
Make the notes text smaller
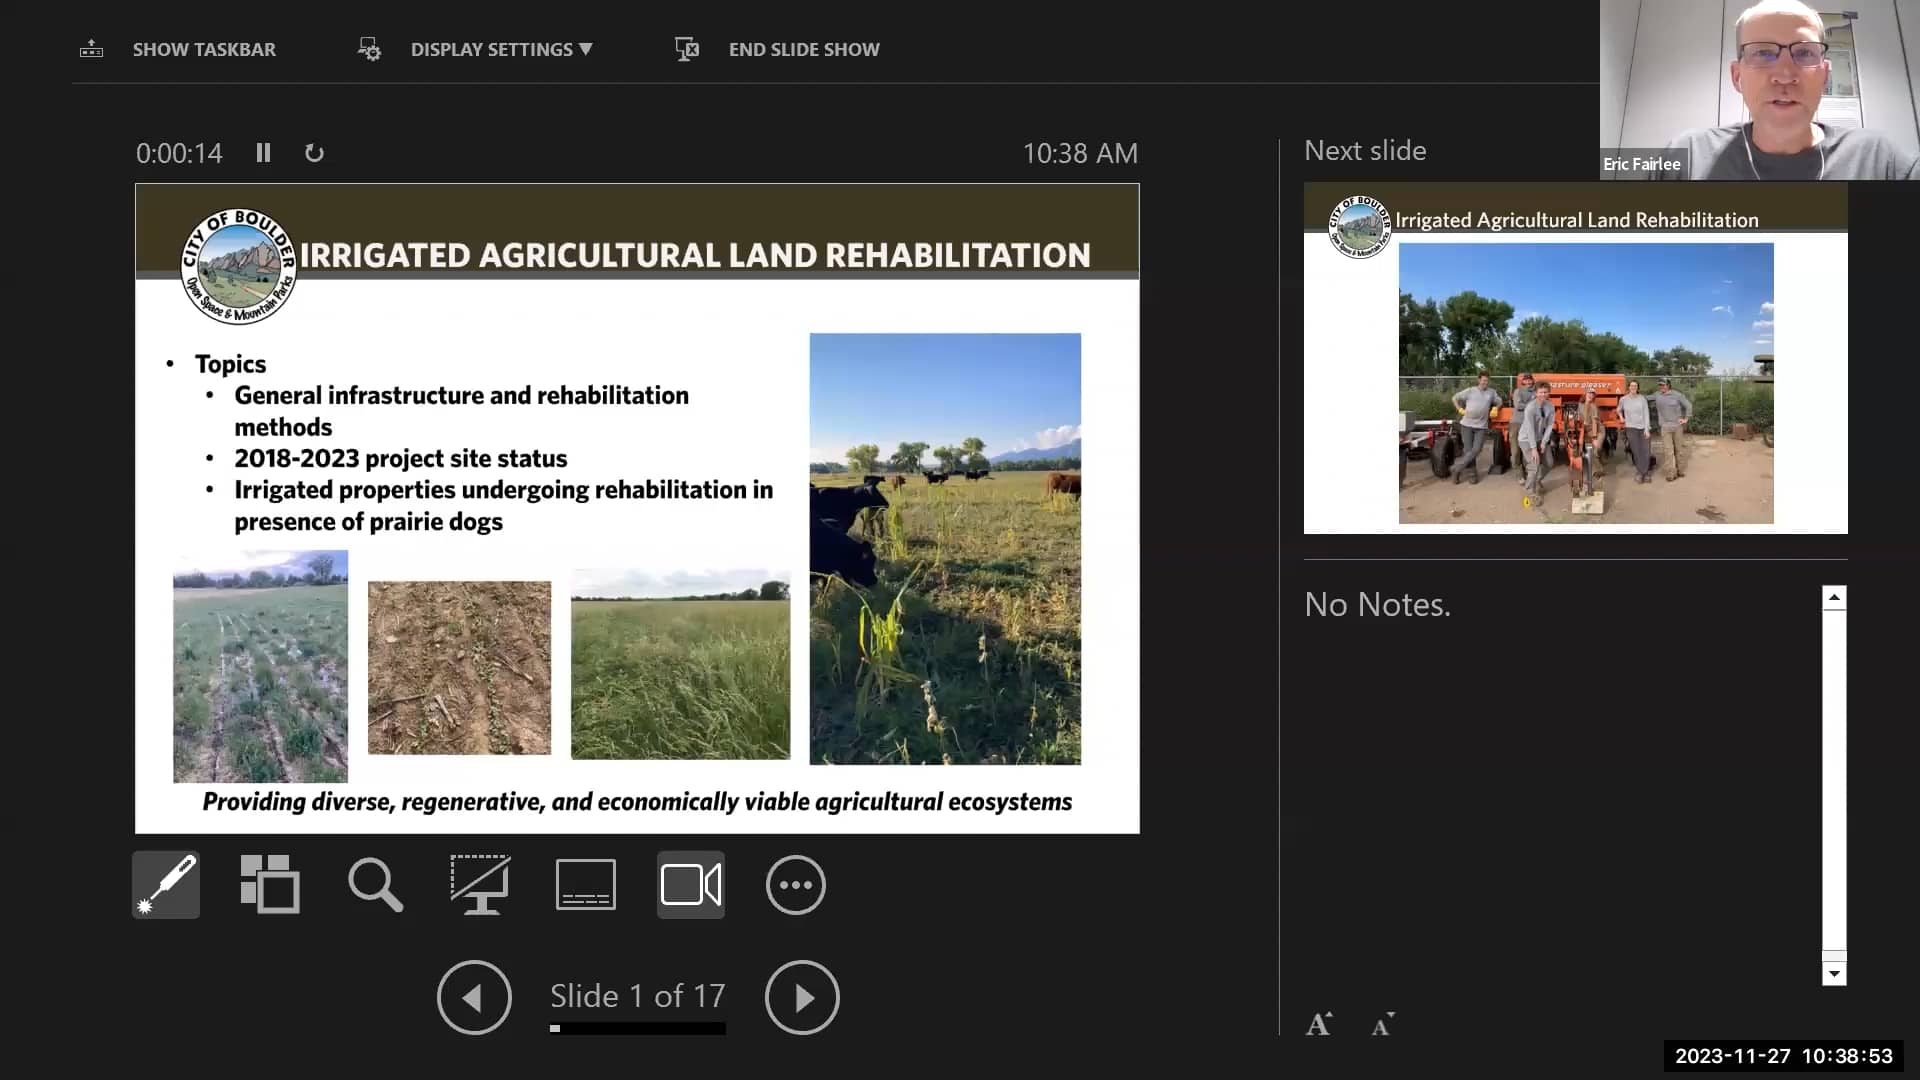pyautogui.click(x=1383, y=1024)
